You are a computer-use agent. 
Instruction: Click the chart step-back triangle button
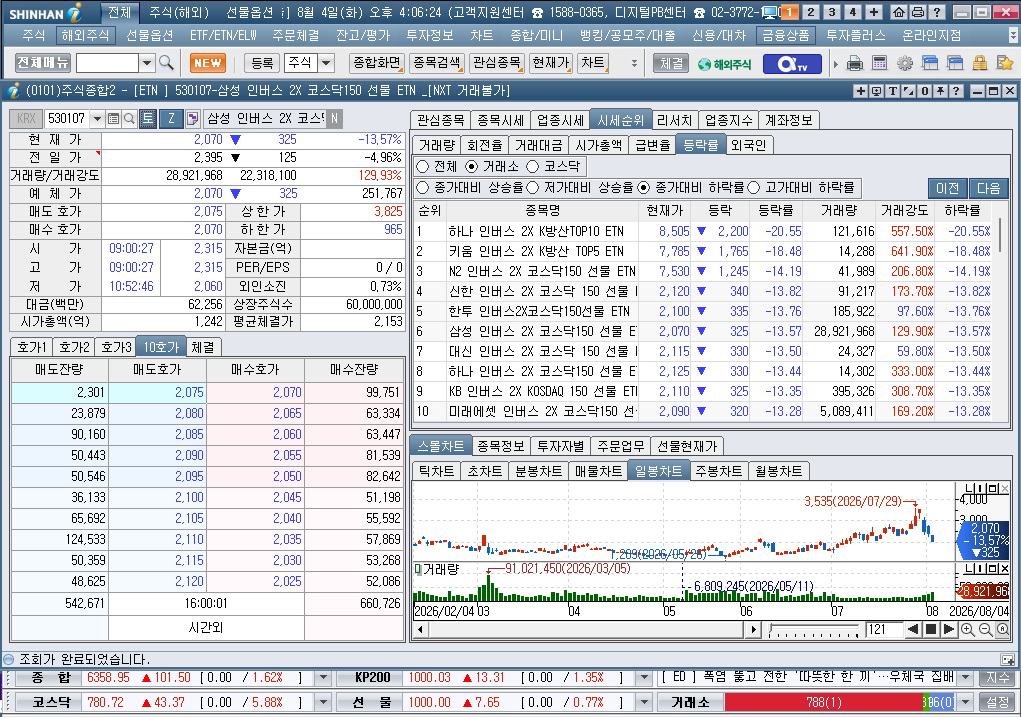pyautogui.click(x=913, y=629)
